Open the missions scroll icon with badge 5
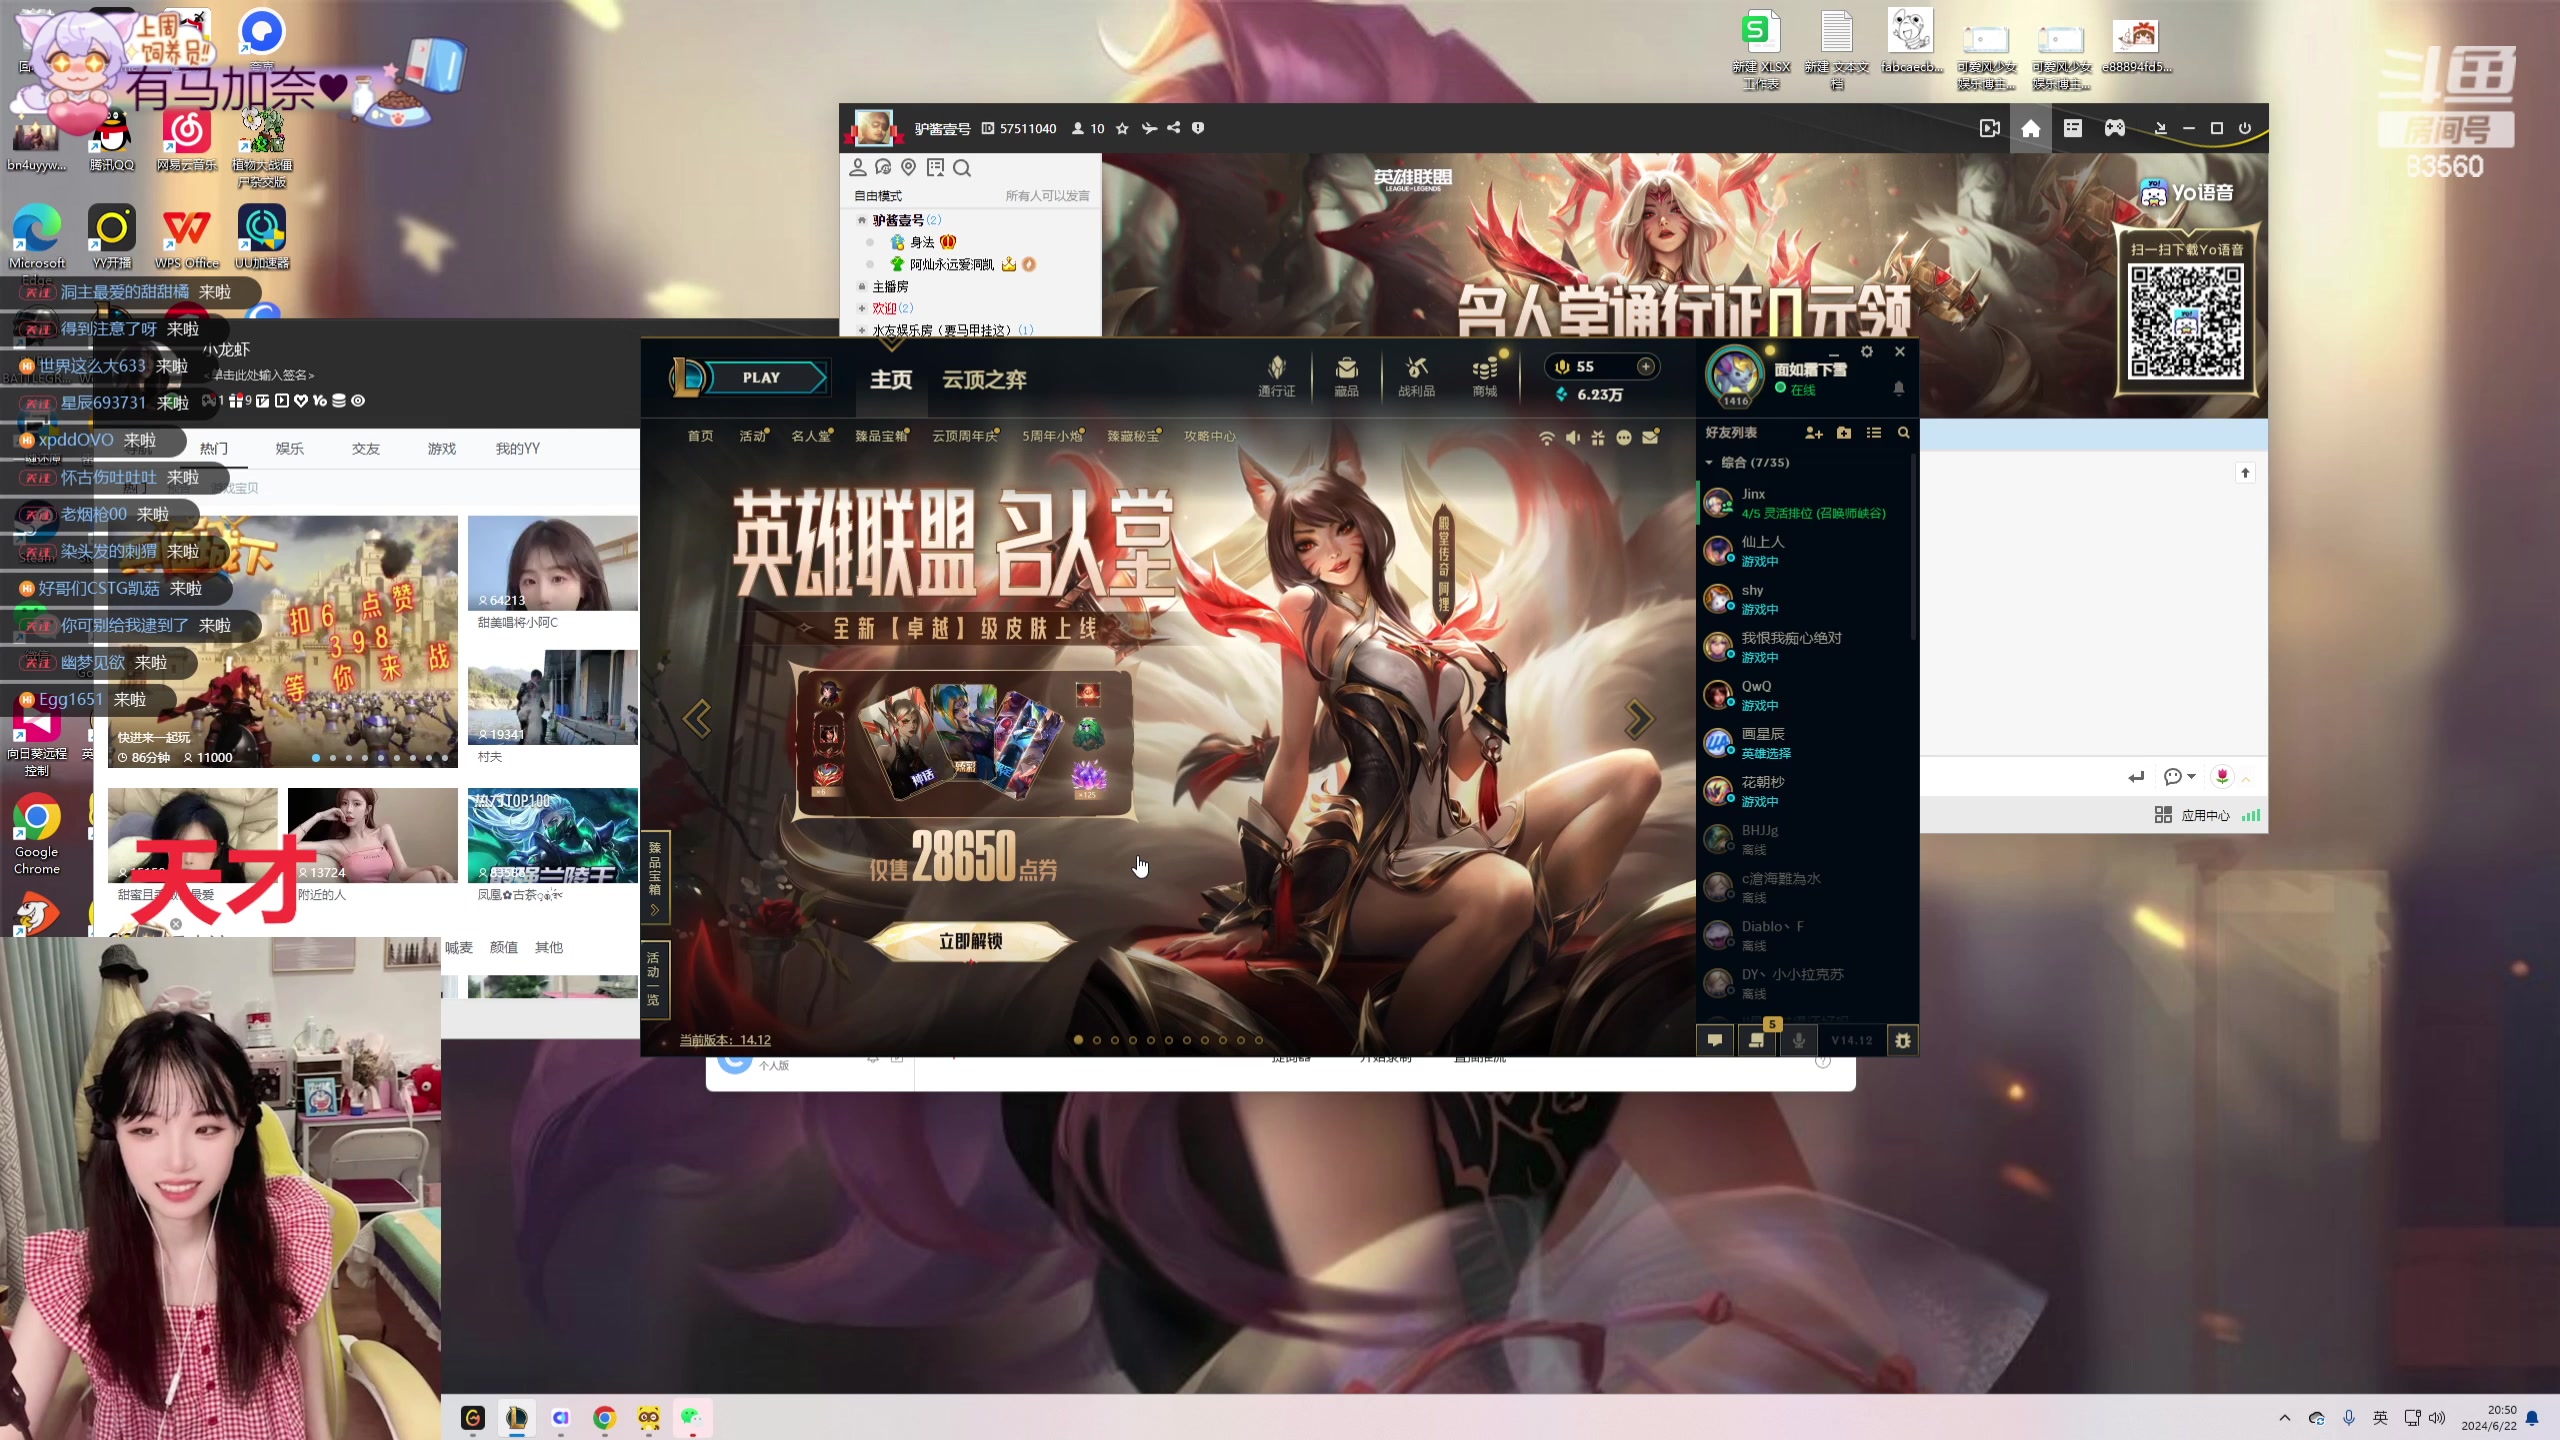This screenshot has width=2560, height=1440. pyautogui.click(x=1757, y=1040)
